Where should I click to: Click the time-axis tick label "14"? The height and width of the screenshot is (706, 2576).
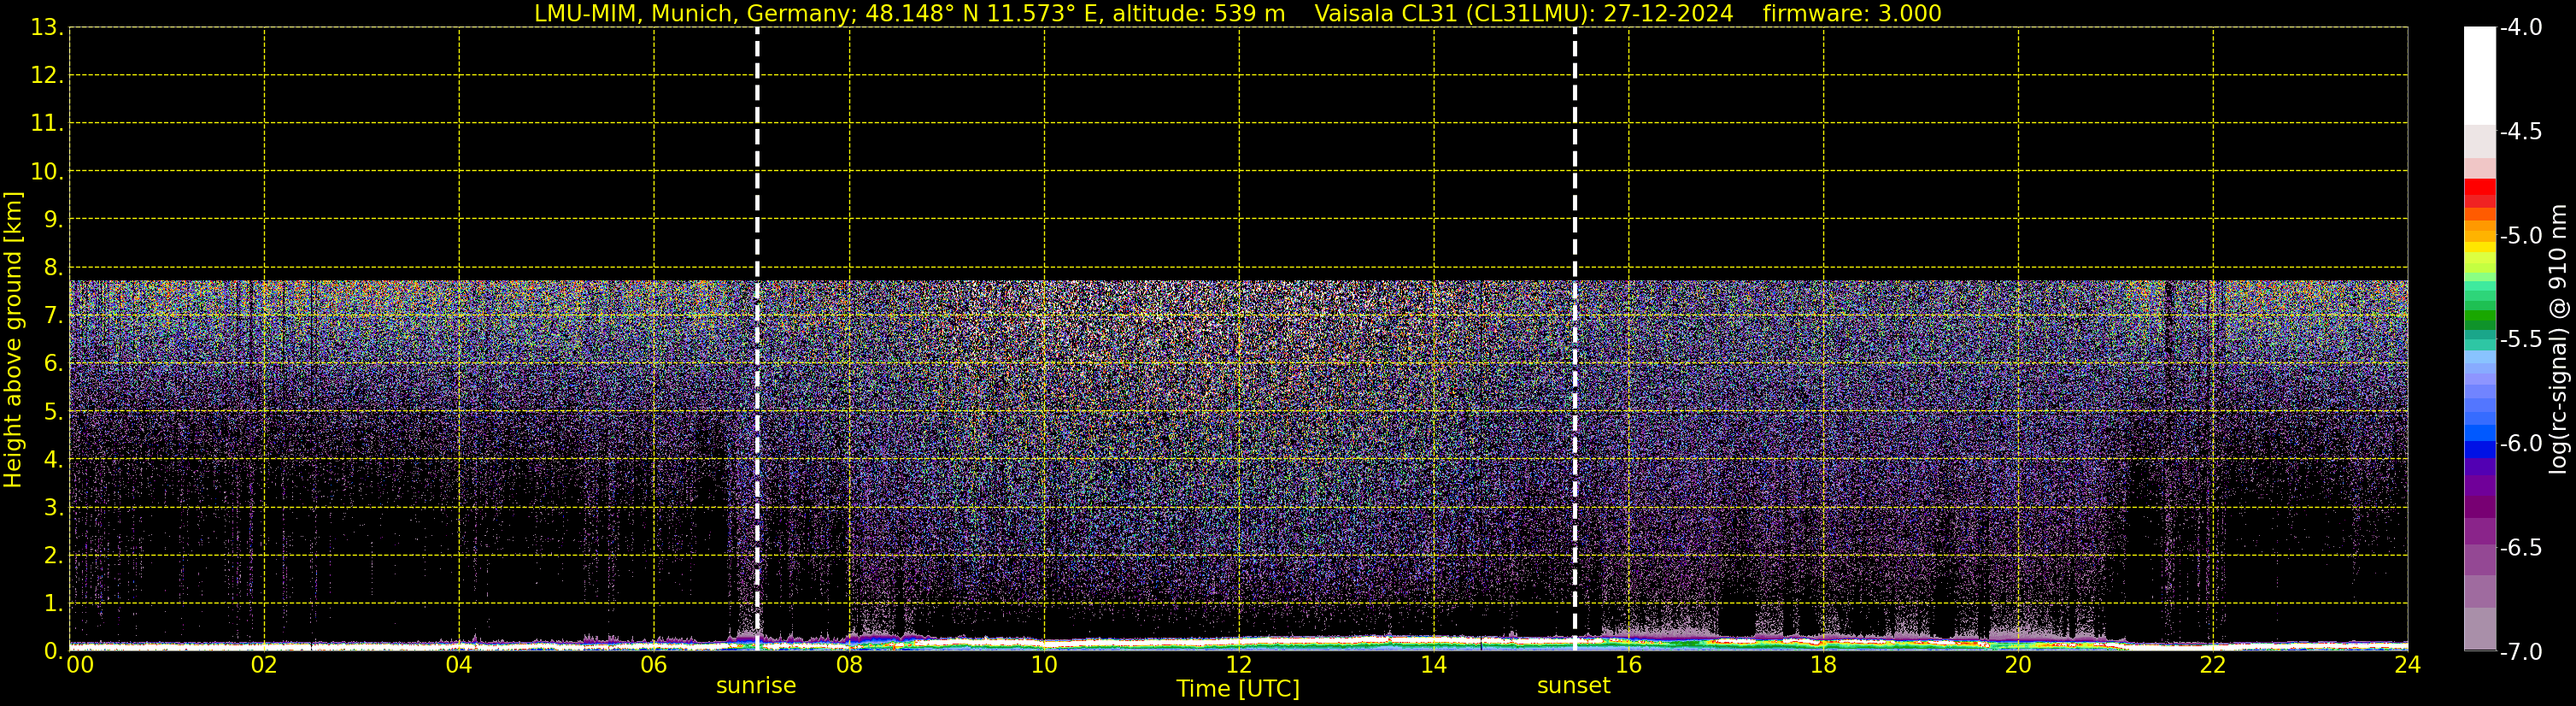click(x=1434, y=665)
